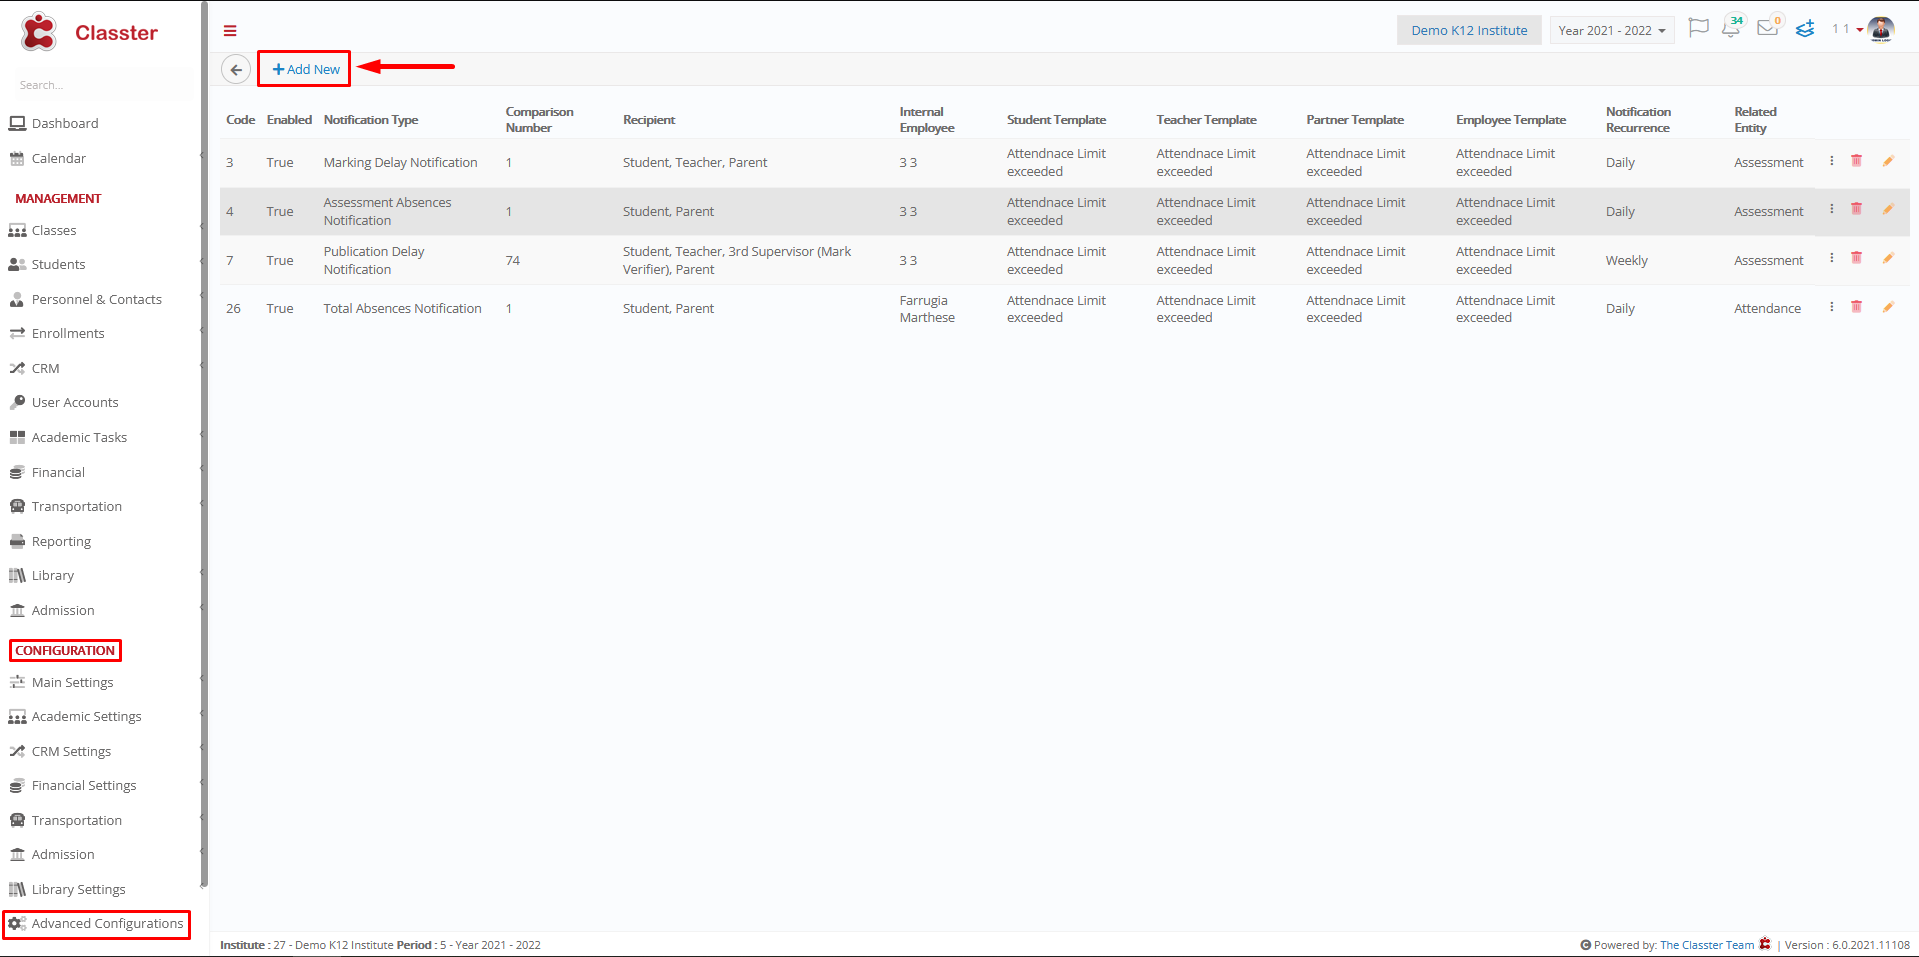Open the notifications bell icon
1919x957 pixels.
coord(1732,28)
